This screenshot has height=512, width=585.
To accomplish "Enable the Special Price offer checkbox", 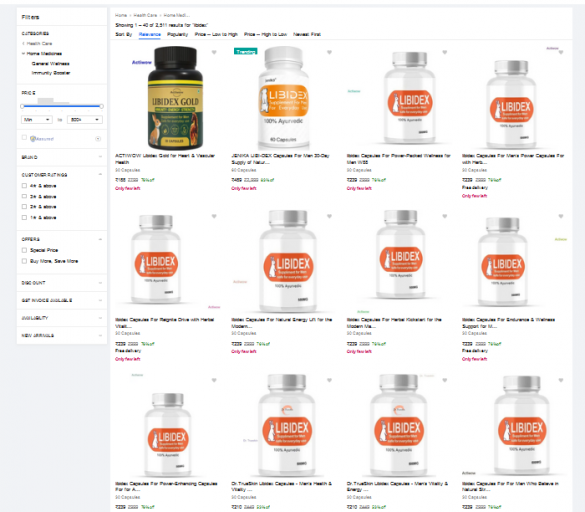I will (x=24, y=250).
